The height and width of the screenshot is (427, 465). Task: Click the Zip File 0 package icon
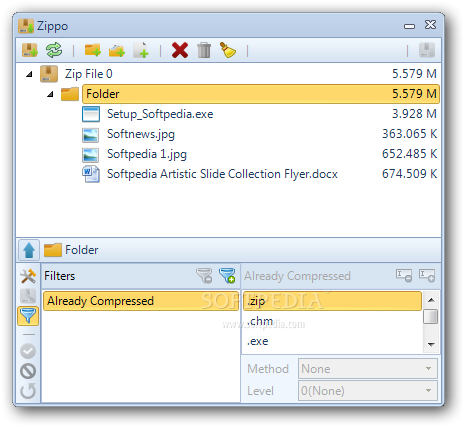click(49, 74)
